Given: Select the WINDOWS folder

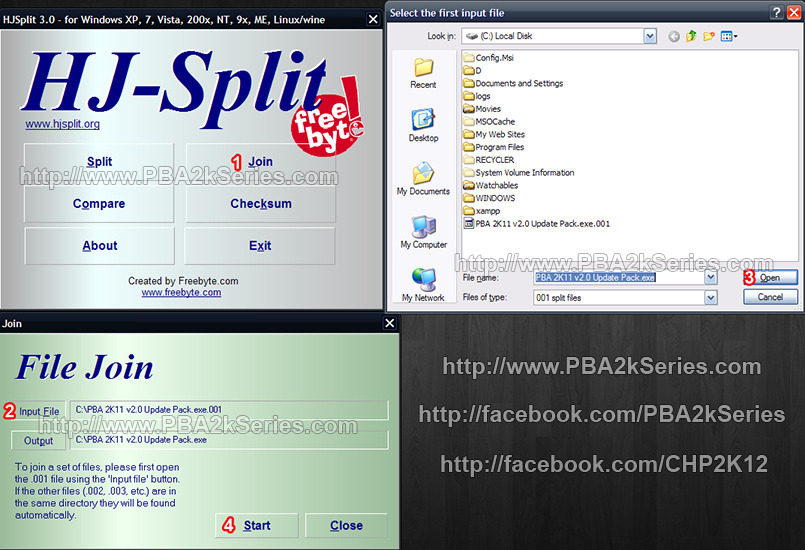Looking at the screenshot, I should [489, 198].
